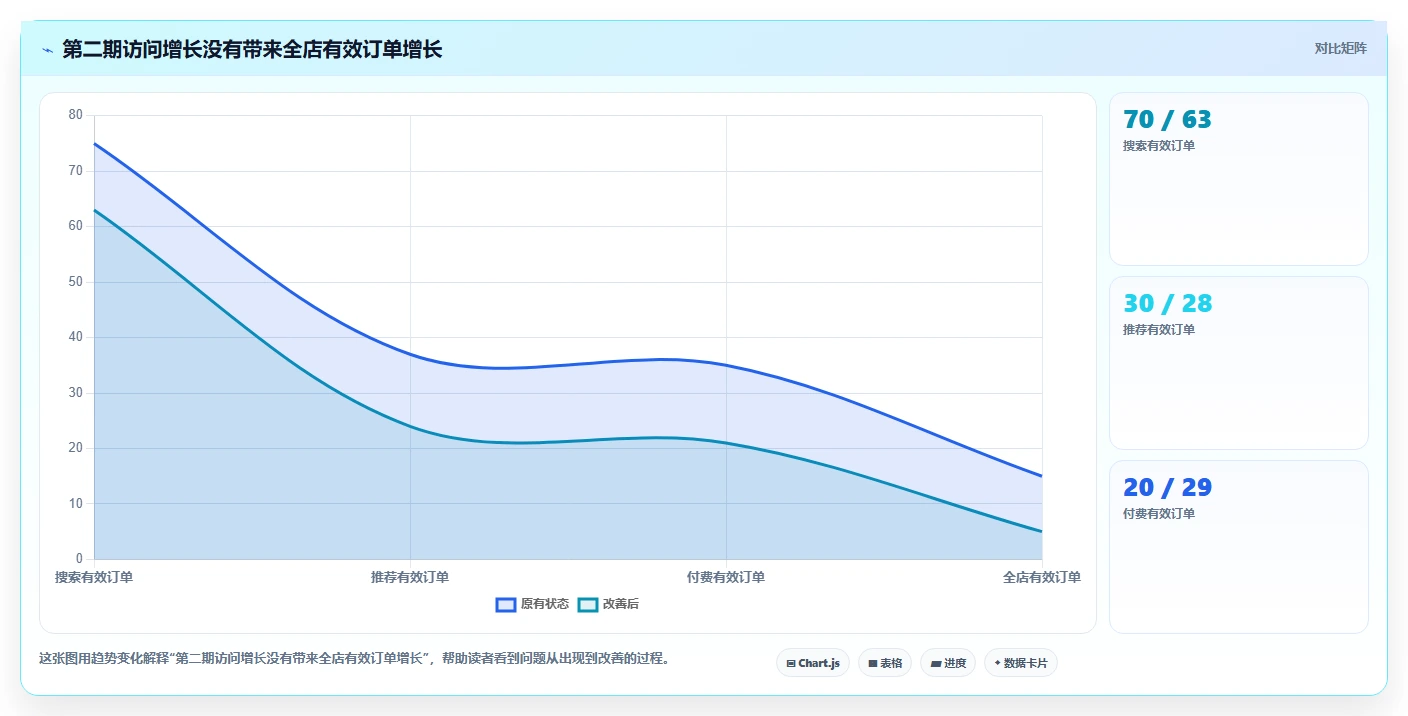The image size is (1408, 716).
Task: Click the 80 y-axis tick label
Action: [76, 115]
